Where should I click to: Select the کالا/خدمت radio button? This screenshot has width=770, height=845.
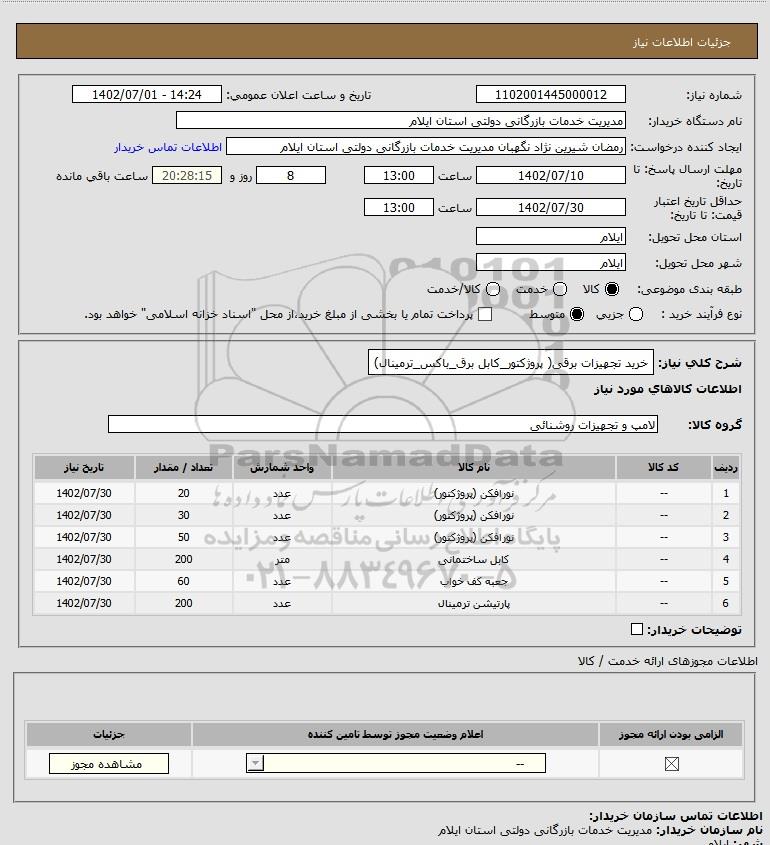492,289
